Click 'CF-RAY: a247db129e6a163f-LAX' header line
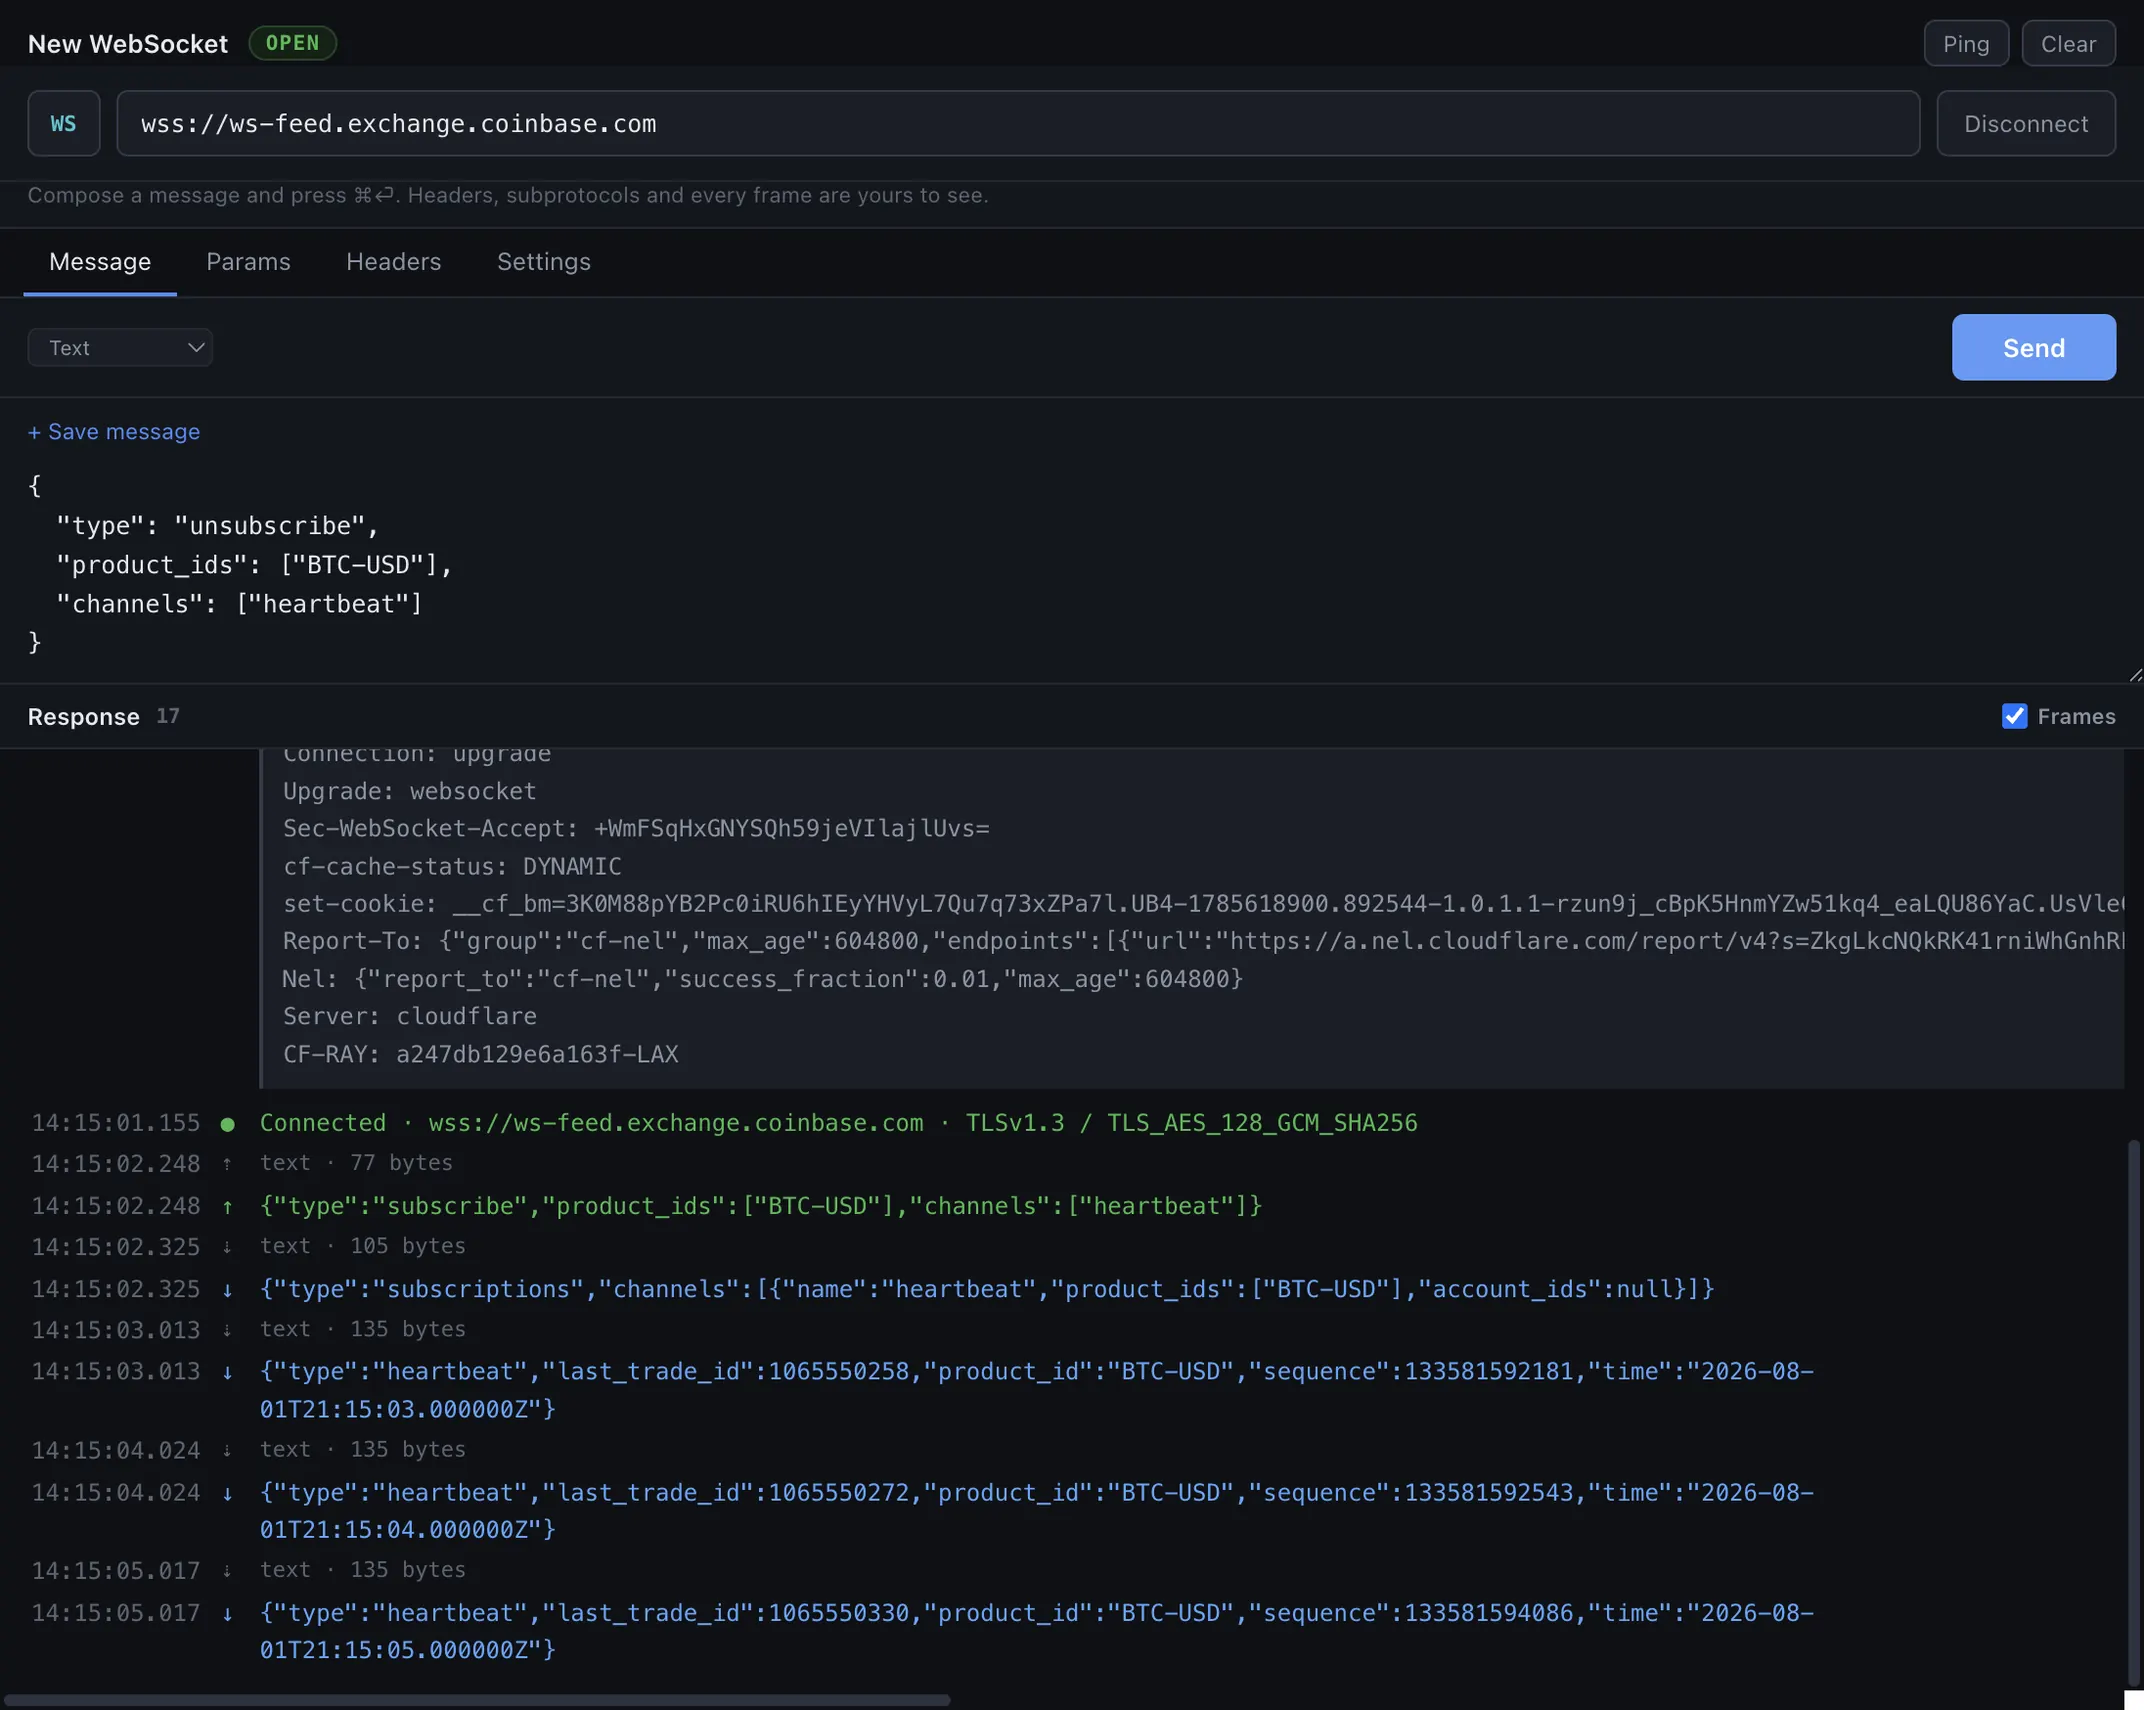 480,1054
